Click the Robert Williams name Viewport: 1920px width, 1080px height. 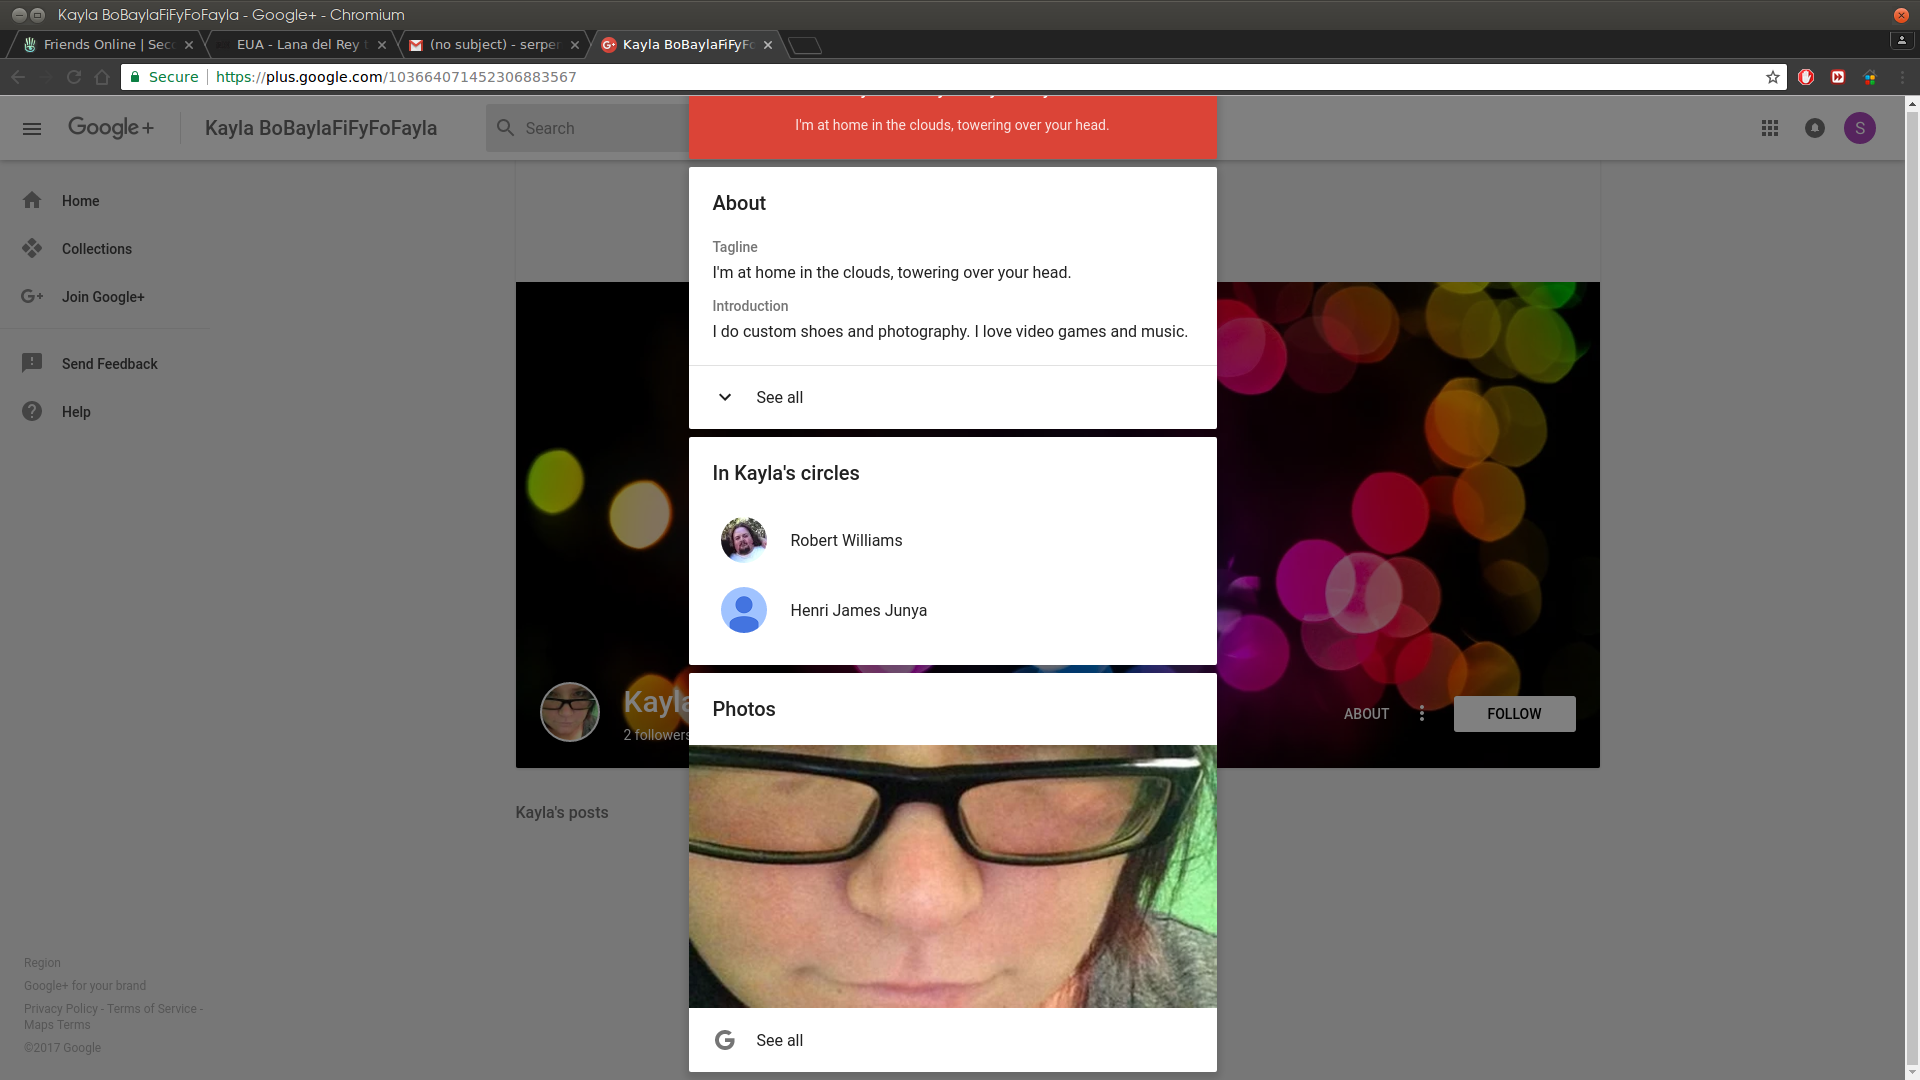point(846,540)
